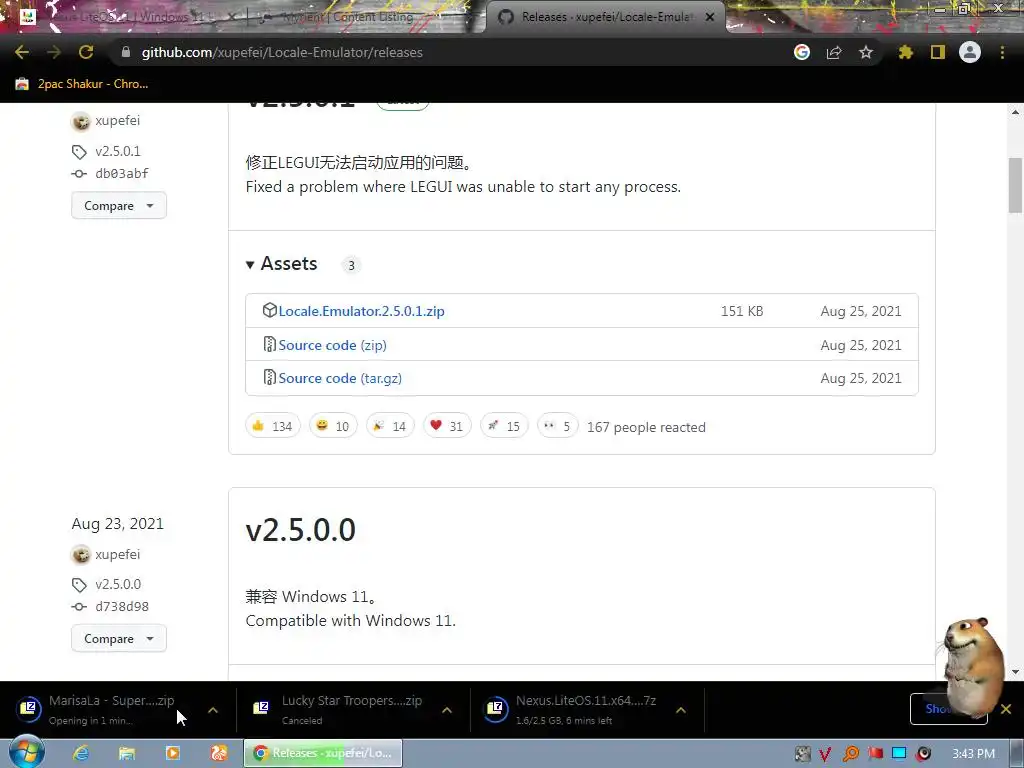Open commit db03abf

121,174
